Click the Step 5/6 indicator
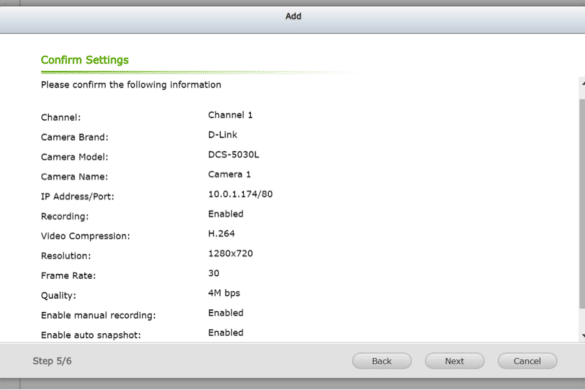 [x=52, y=361]
